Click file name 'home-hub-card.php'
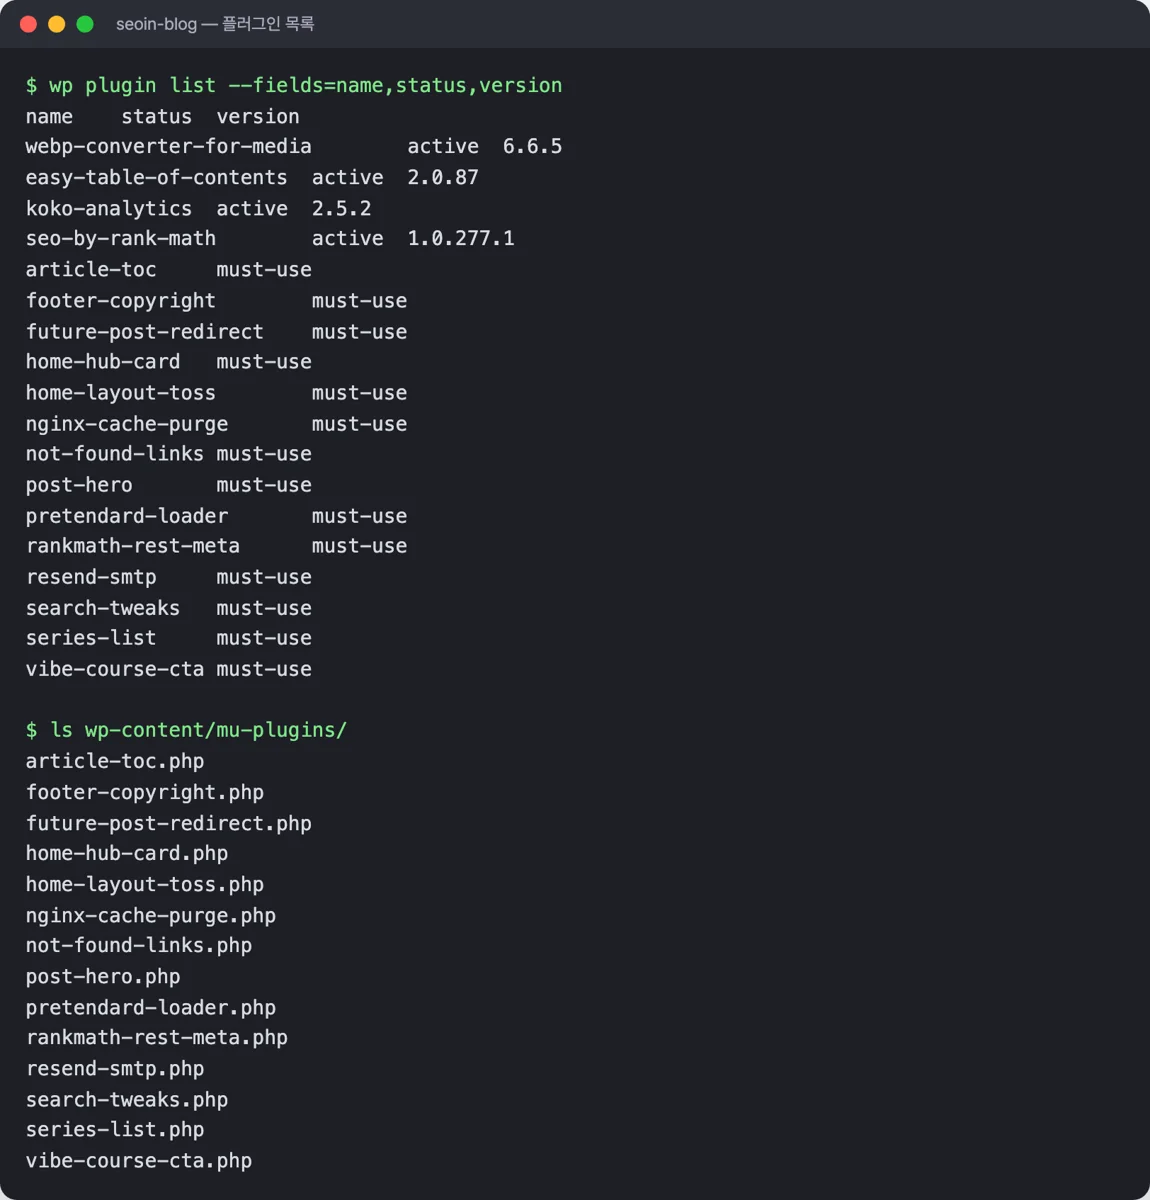Screen dimensions: 1150x1200 pos(127,853)
